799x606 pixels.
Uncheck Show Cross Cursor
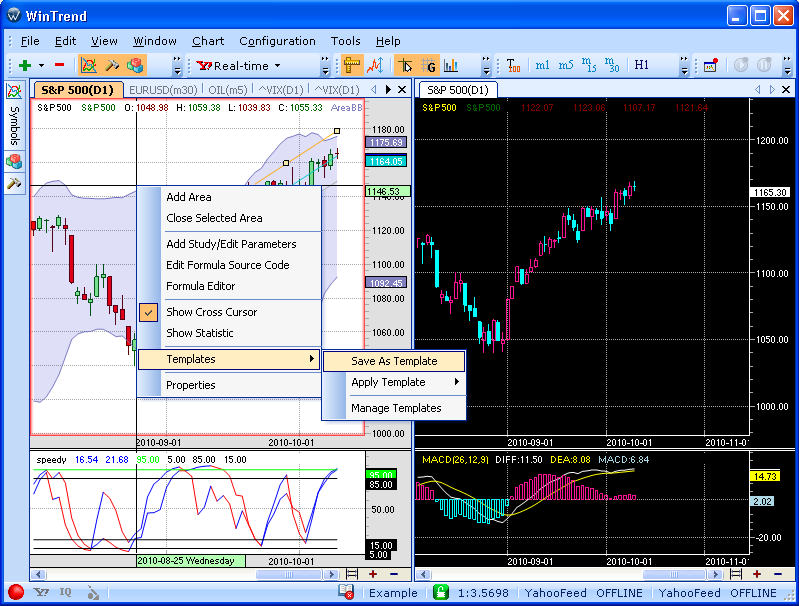pos(229,312)
